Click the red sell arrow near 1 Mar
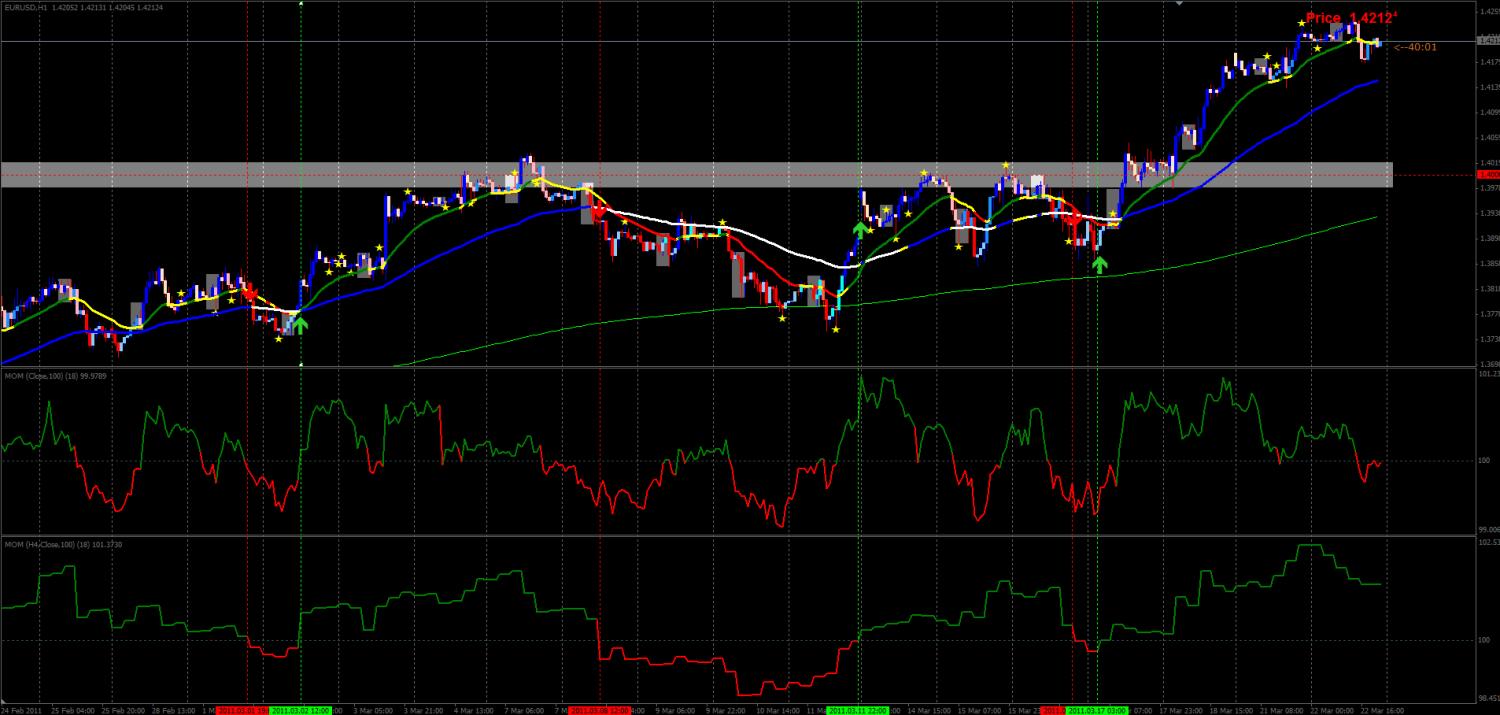1500x715 pixels. pos(249,292)
